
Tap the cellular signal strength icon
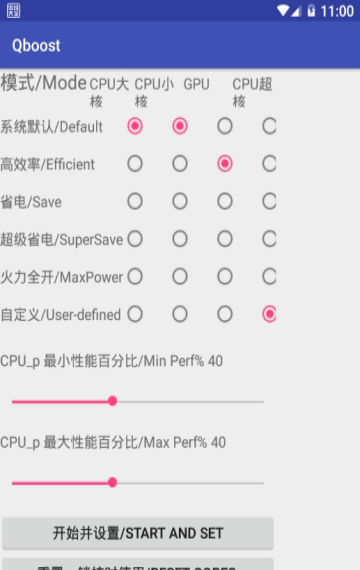(296, 11)
